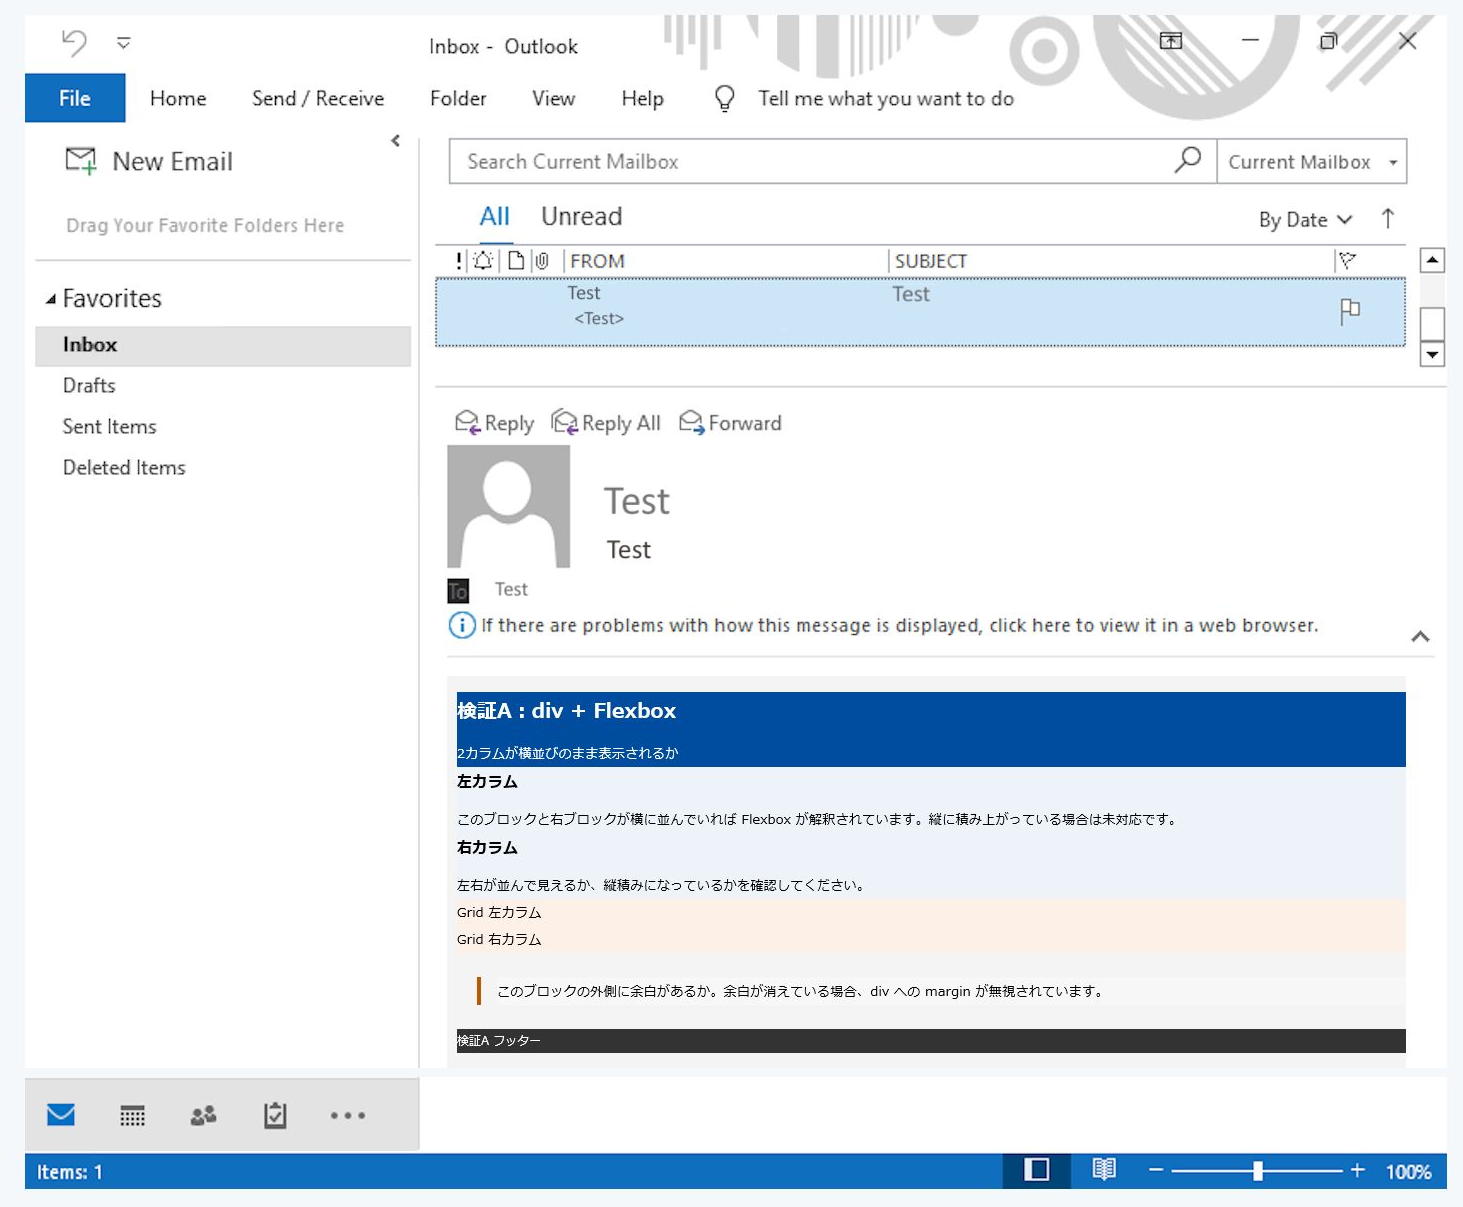Click the Ribbon Display Options icon

tap(1171, 41)
